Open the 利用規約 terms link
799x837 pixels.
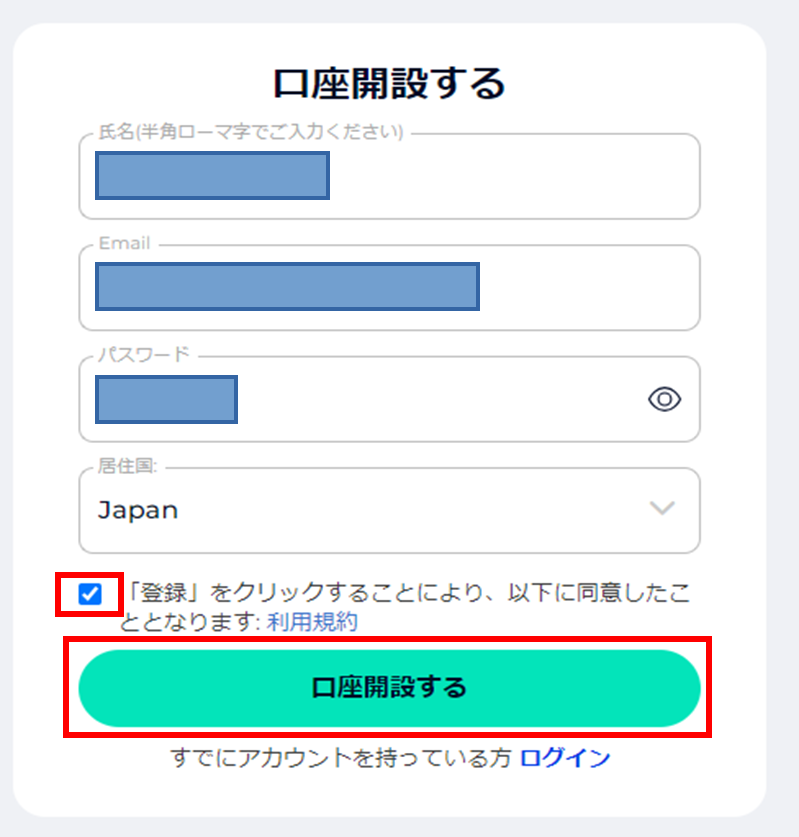click(312, 622)
